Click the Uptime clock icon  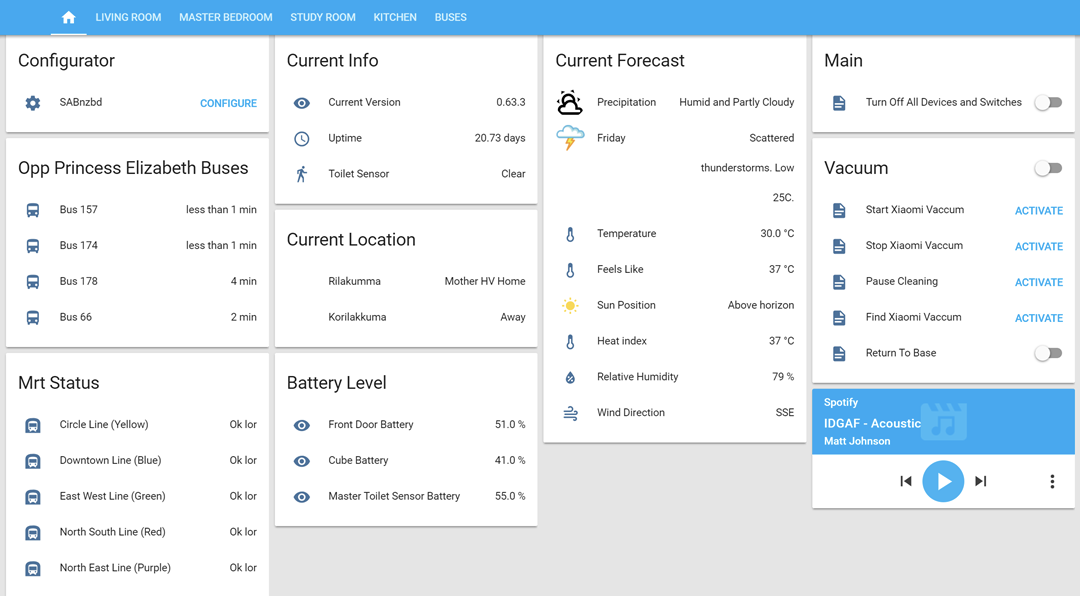302,138
